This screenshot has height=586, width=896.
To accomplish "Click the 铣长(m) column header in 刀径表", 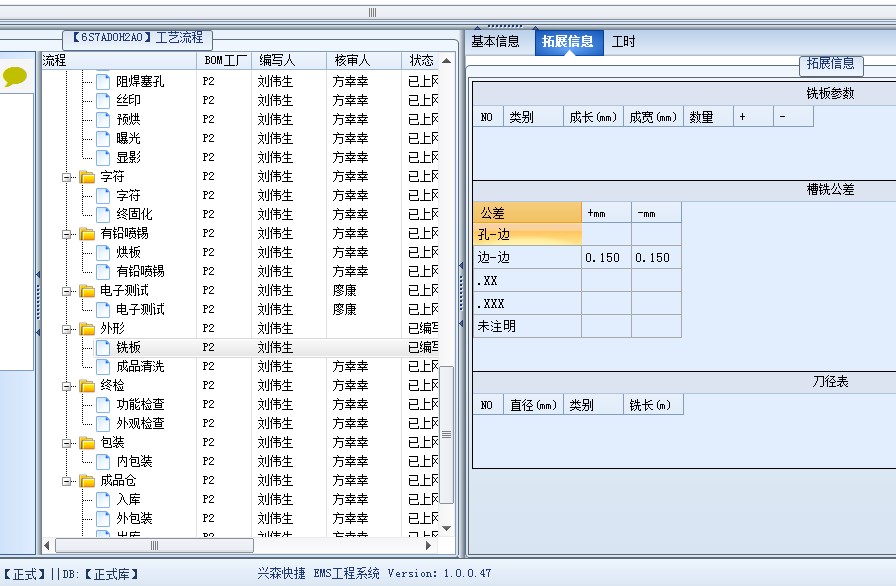I will [x=653, y=405].
